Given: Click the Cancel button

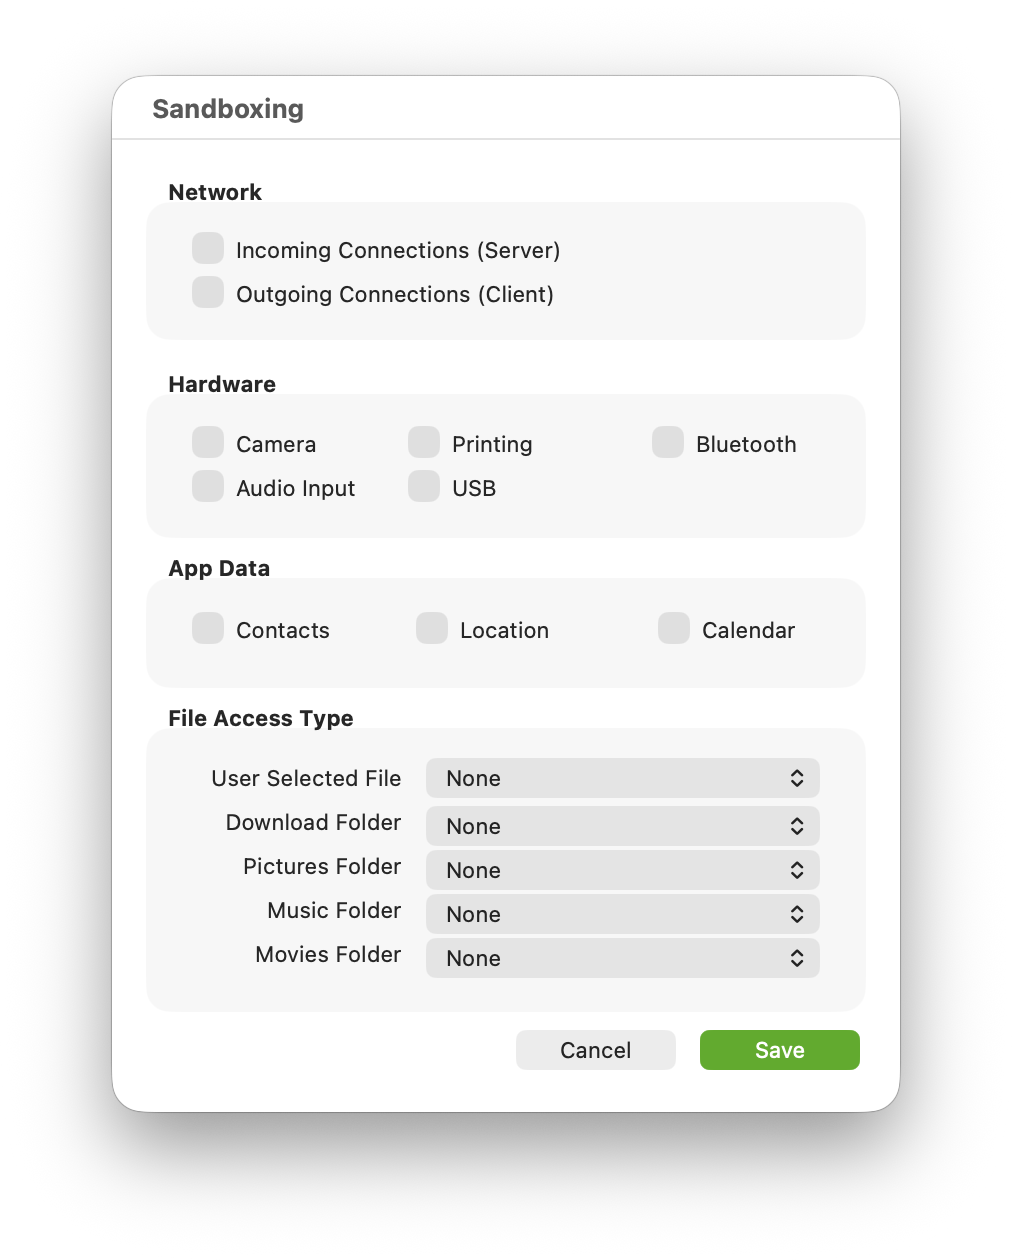Looking at the screenshot, I should click(x=596, y=1050).
